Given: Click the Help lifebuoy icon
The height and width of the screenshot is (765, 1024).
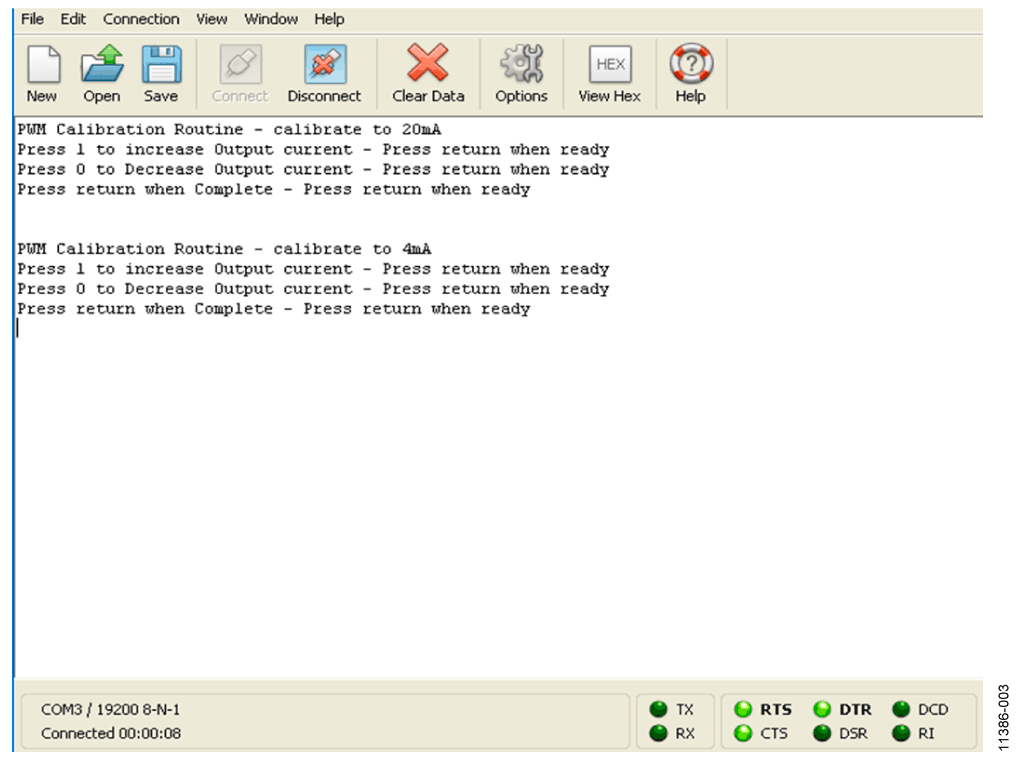Looking at the screenshot, I should pyautogui.click(x=691, y=63).
